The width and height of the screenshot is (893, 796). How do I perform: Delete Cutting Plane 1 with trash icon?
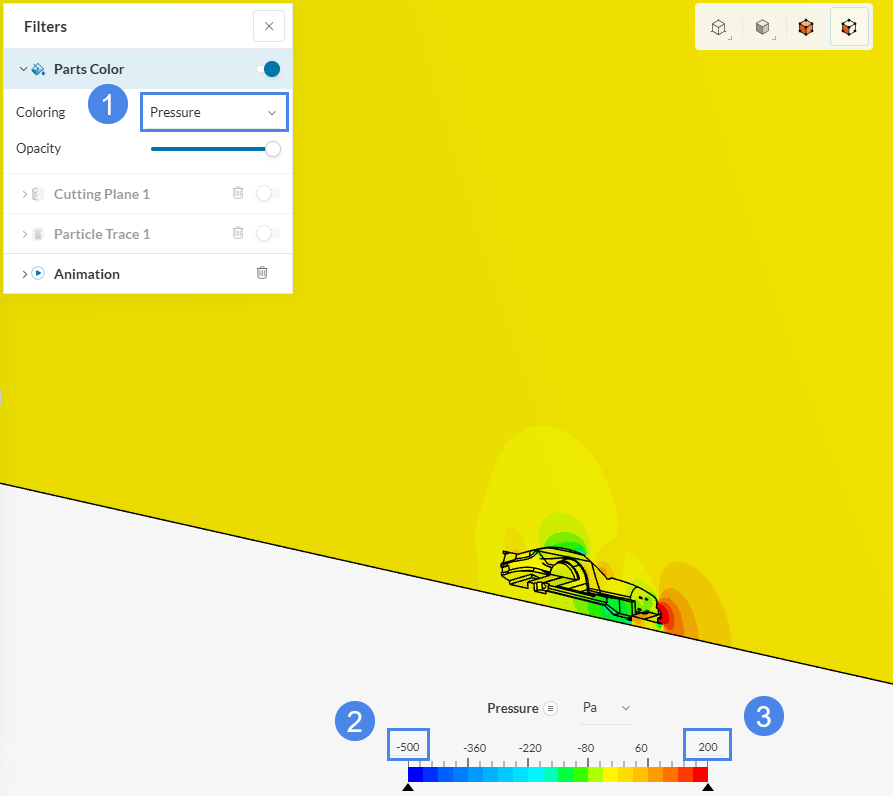(x=238, y=193)
